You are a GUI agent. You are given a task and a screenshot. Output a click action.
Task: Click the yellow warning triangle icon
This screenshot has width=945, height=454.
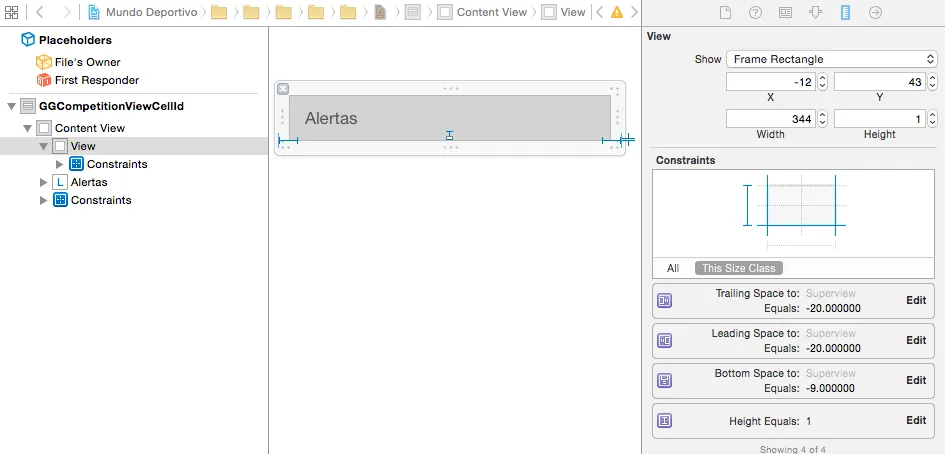click(x=617, y=12)
